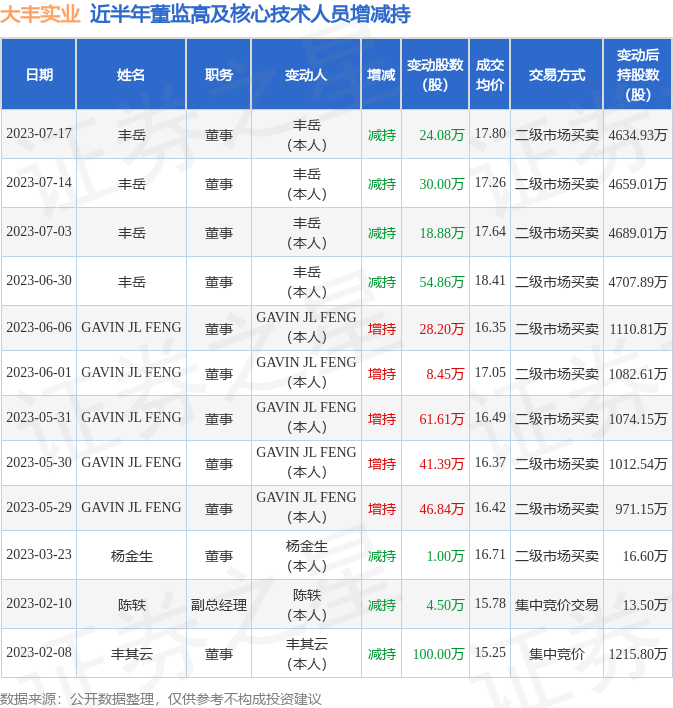
Task: Click the 61.61万 share change value
Action: coord(441,419)
